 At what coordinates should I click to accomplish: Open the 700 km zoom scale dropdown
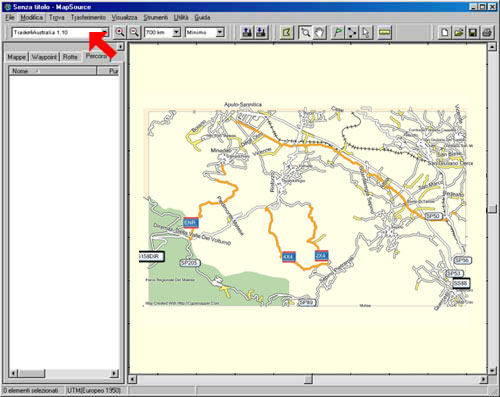[x=176, y=32]
